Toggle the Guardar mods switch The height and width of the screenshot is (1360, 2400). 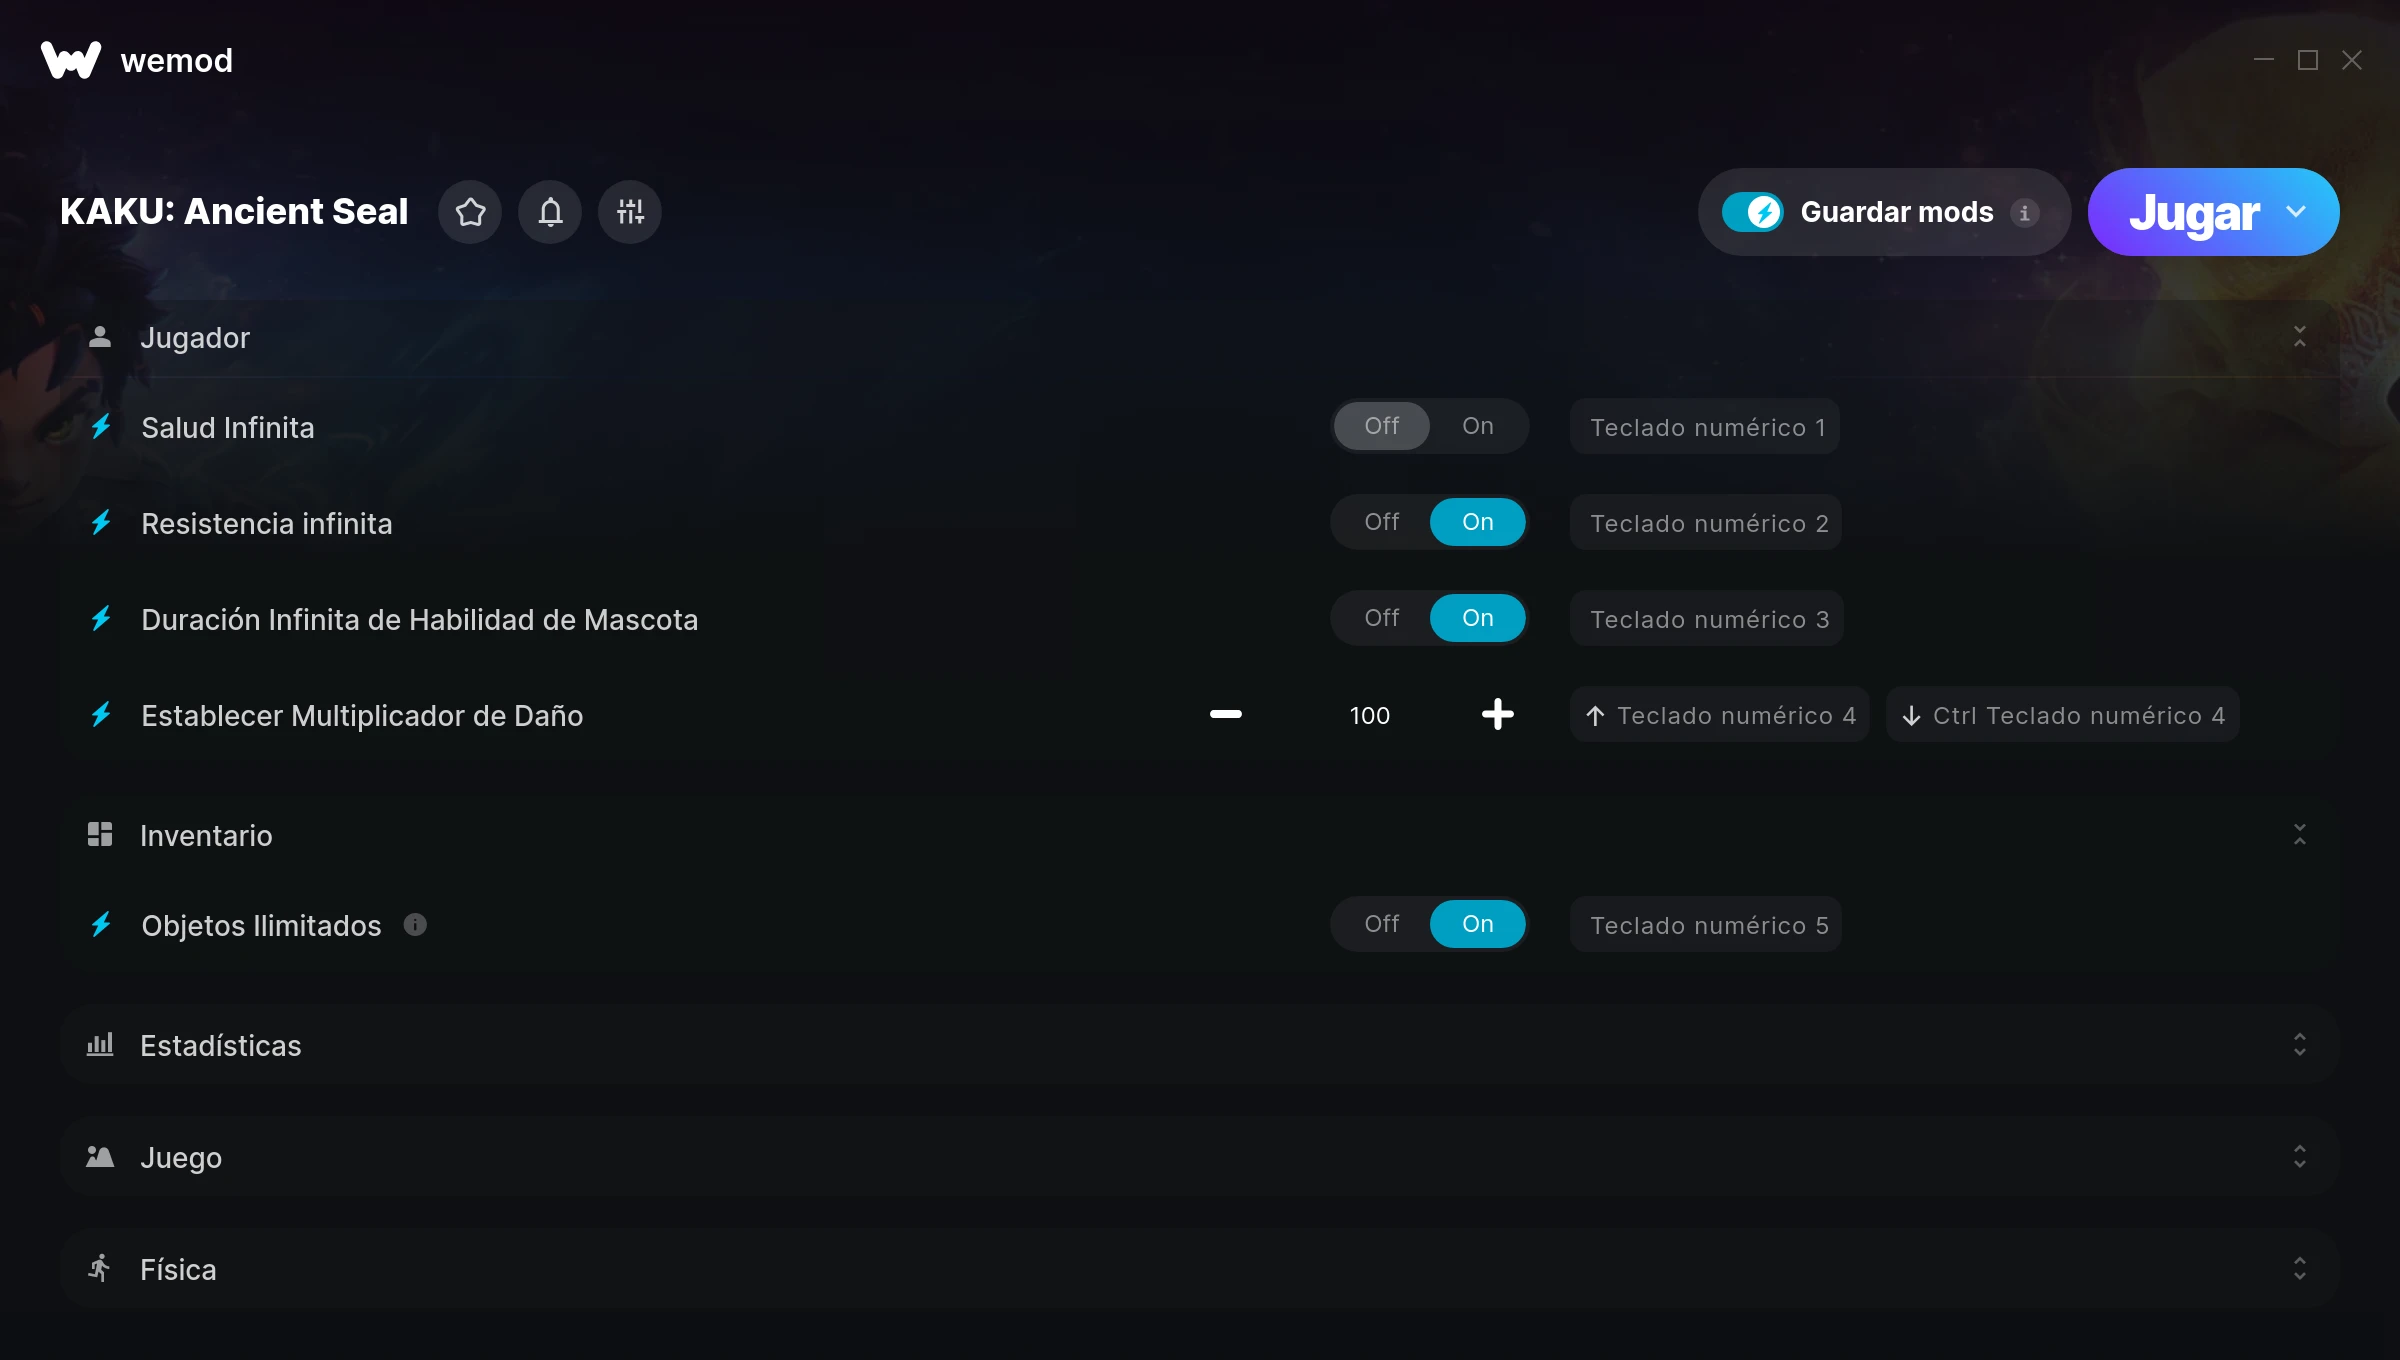[1752, 212]
